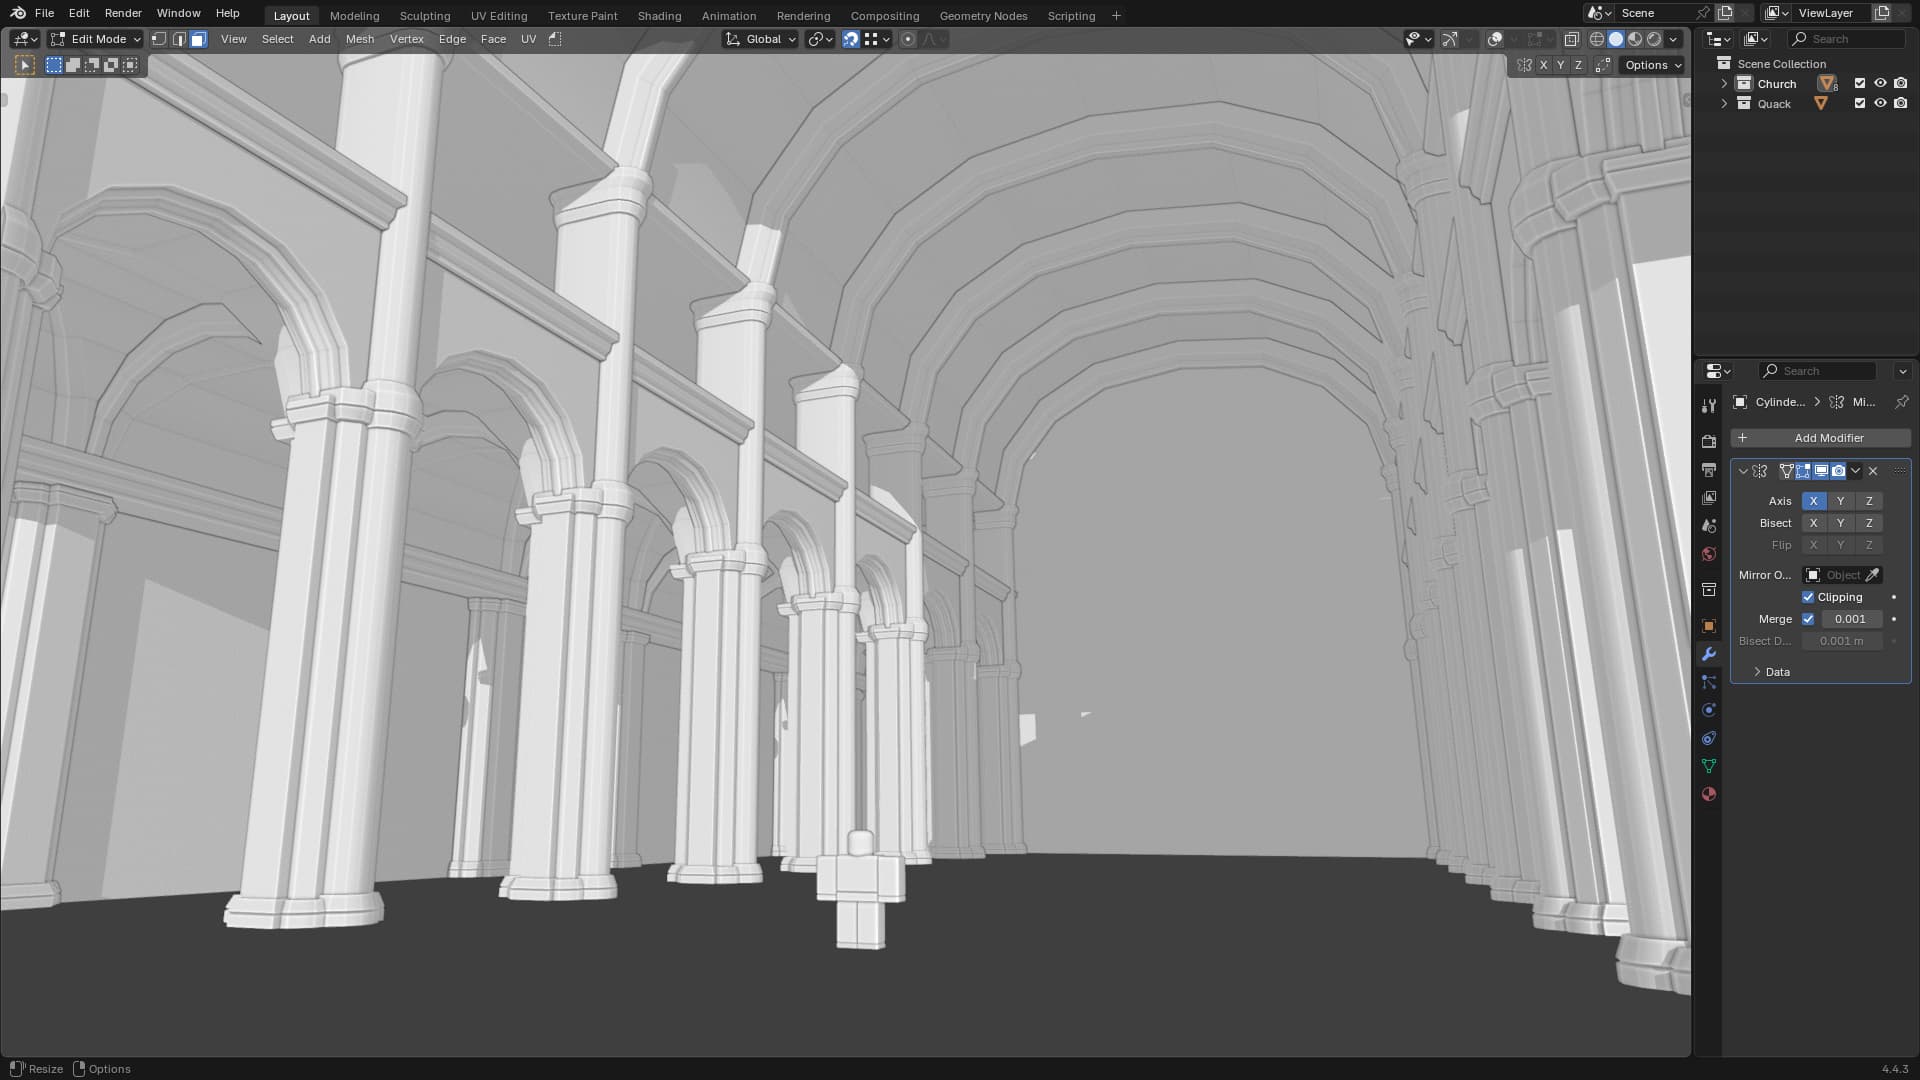Toggle X-ray display in viewport header
The image size is (1920, 1080).
pyautogui.click(x=1571, y=39)
